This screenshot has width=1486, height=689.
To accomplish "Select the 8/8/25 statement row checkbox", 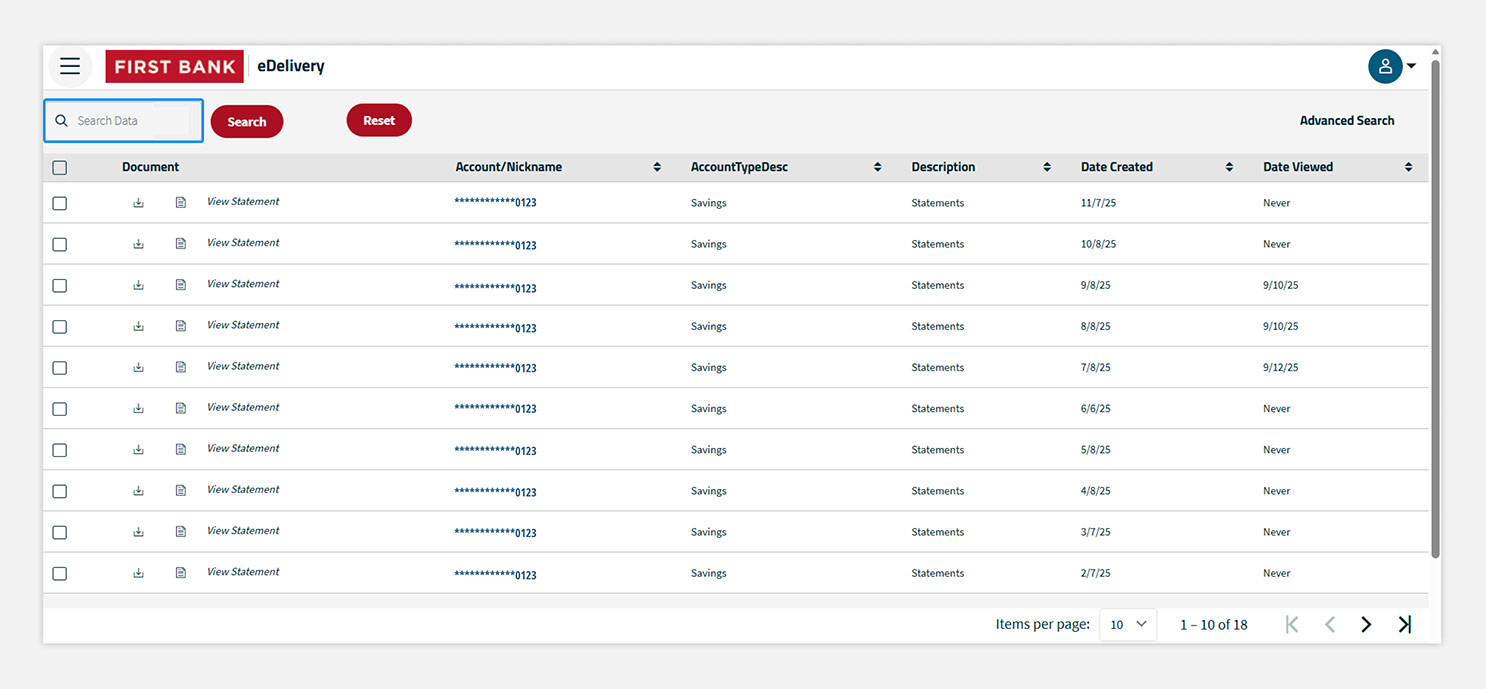I will click(59, 326).
